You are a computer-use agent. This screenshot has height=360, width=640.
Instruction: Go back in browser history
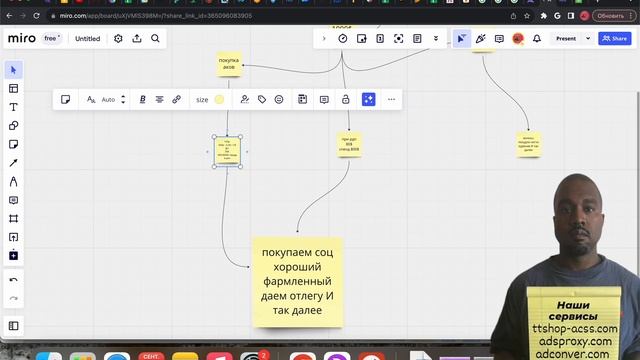[9, 16]
